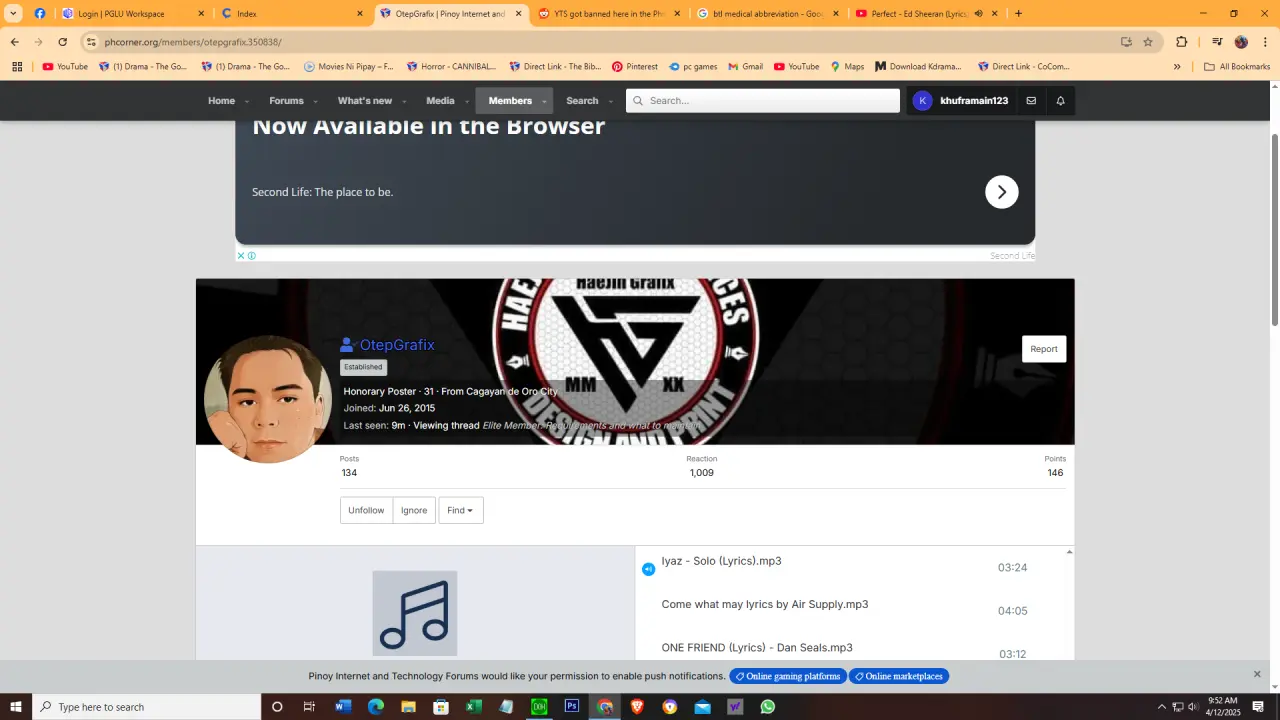1280x720 pixels.
Task: Click the Report button on profile banner
Action: [1044, 349]
